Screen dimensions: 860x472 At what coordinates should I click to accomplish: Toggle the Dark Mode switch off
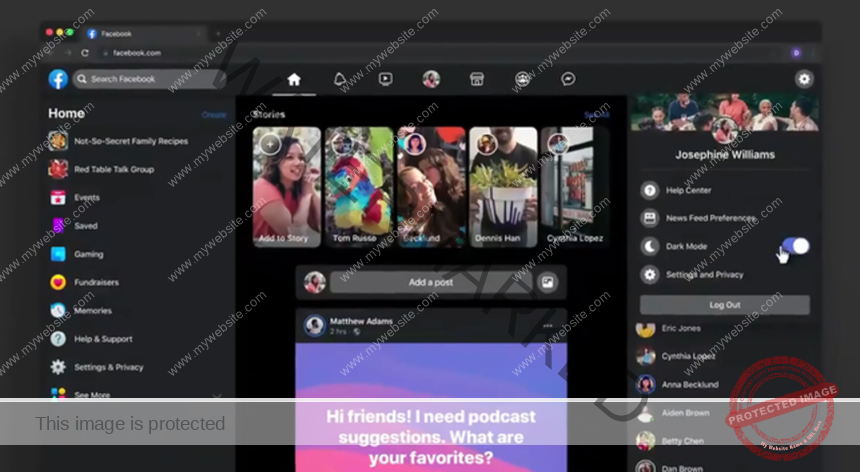[x=796, y=246]
